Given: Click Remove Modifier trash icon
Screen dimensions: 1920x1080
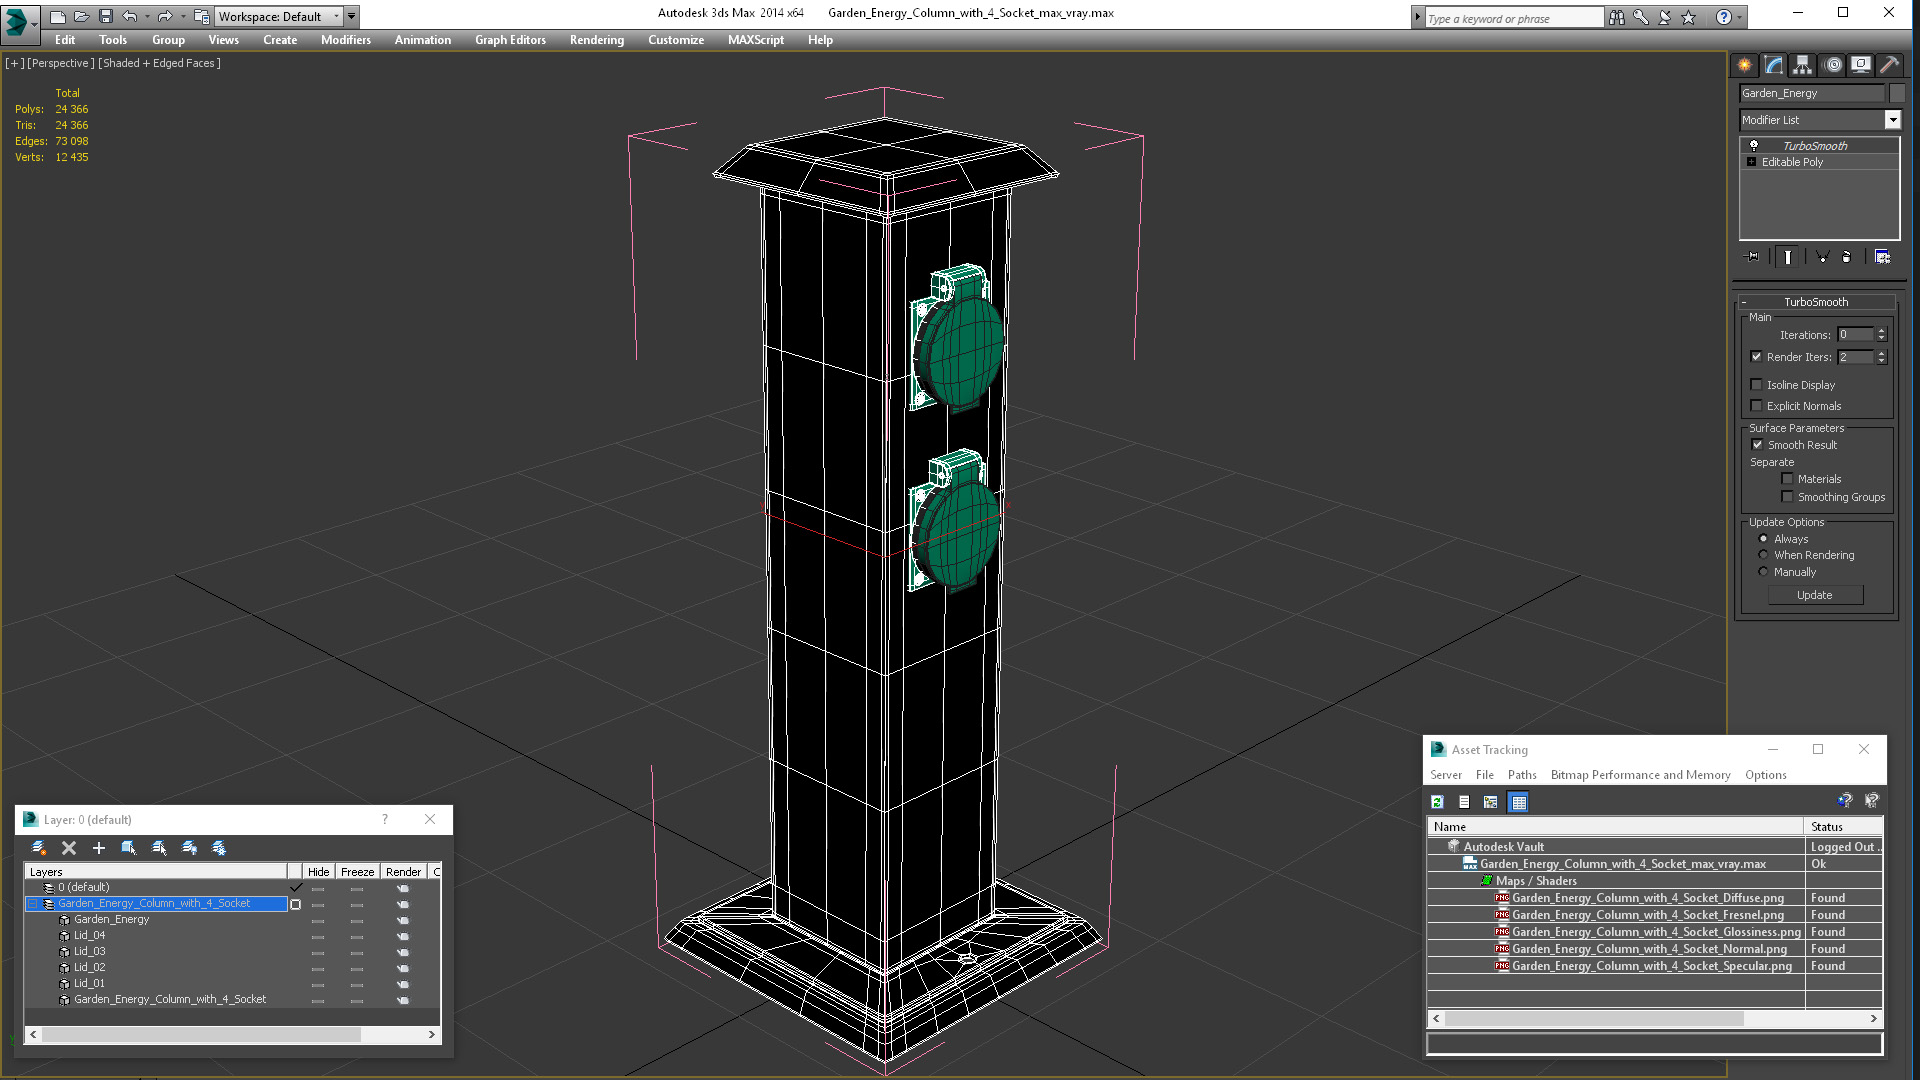Looking at the screenshot, I should (x=1847, y=257).
